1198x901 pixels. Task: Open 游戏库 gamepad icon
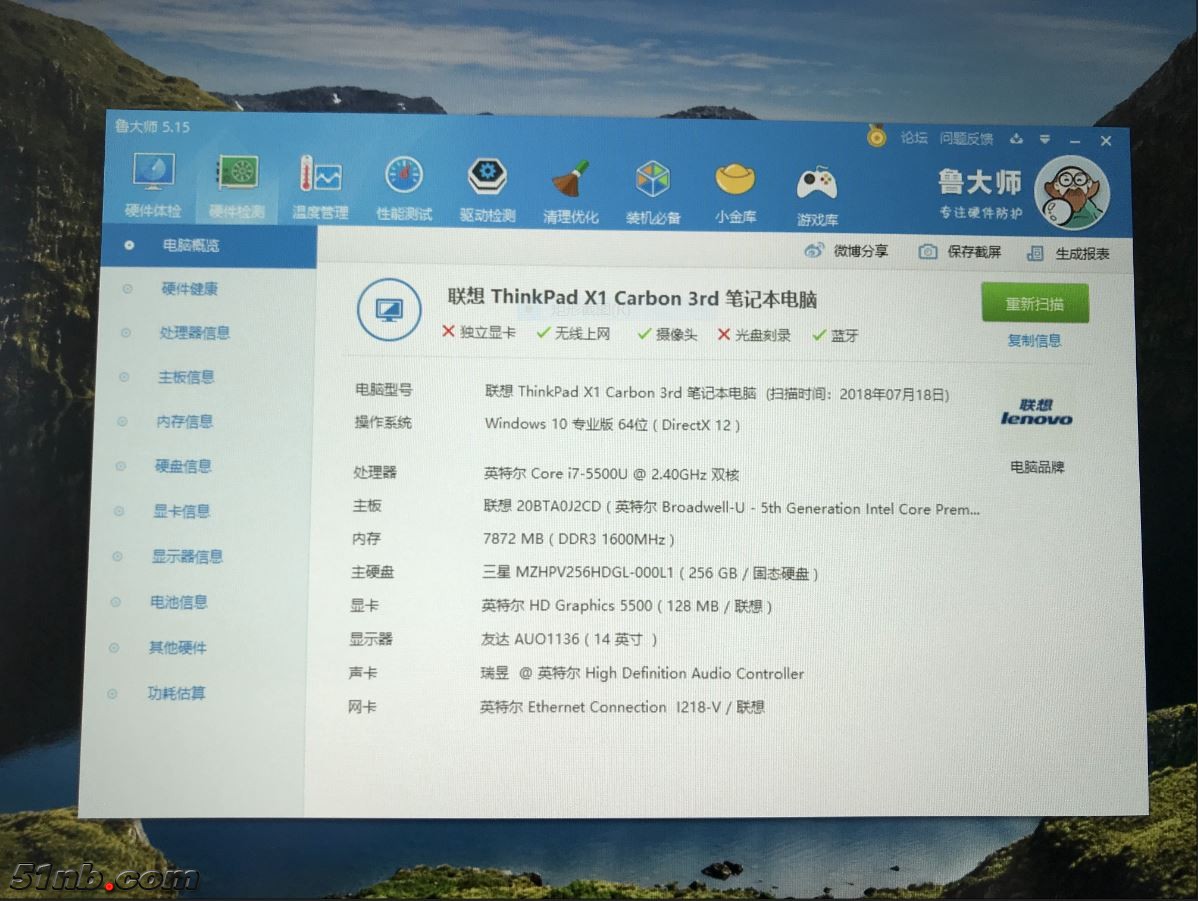817,196
